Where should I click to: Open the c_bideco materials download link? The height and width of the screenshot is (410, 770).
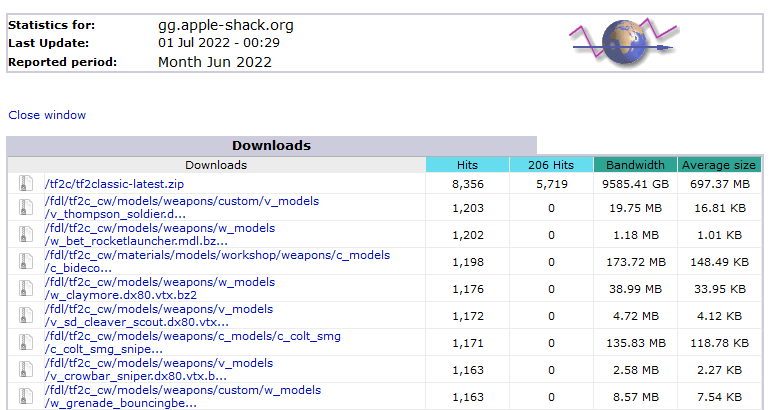coord(217,262)
